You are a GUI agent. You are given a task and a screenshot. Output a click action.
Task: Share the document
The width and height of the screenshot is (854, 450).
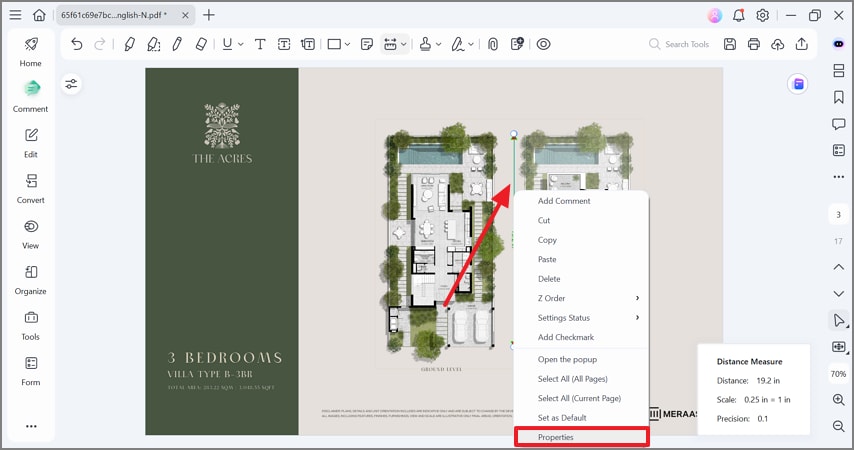click(802, 44)
